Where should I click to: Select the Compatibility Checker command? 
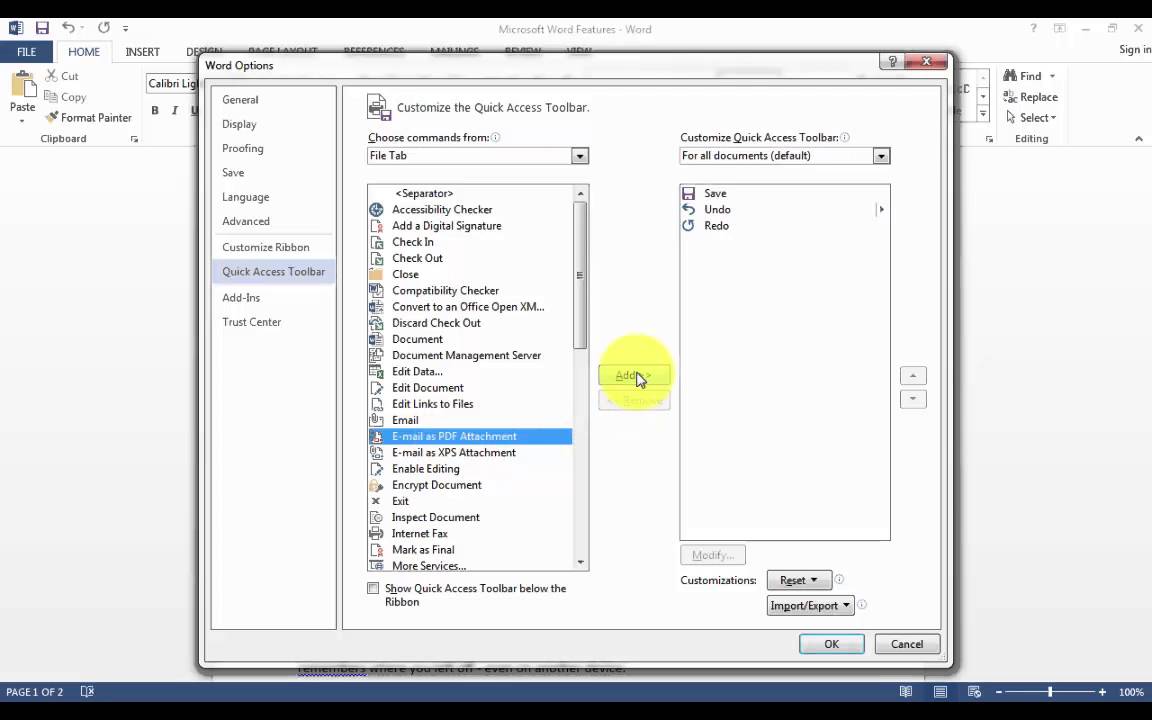point(470,290)
